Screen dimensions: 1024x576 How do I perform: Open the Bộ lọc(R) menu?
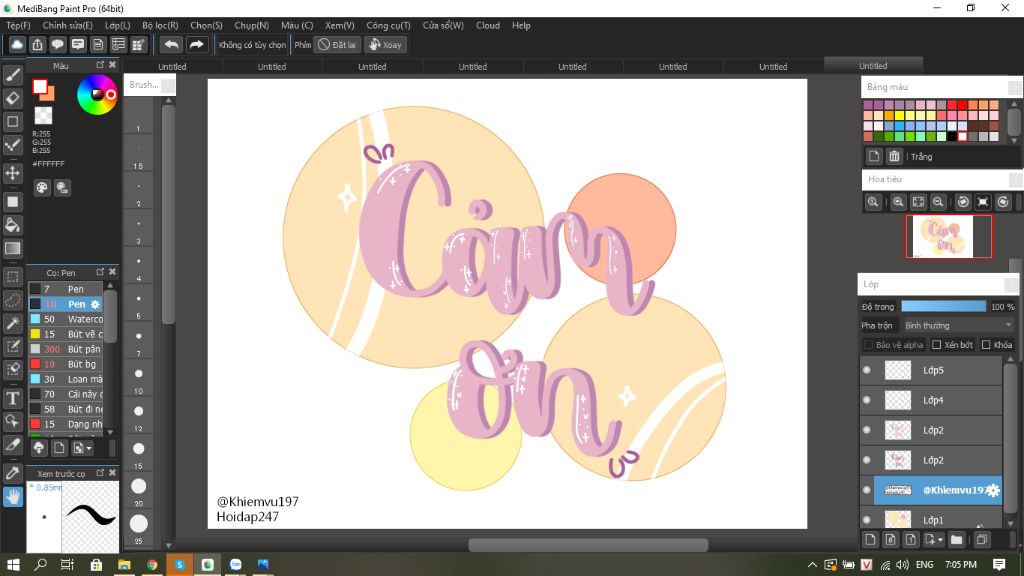(160, 25)
